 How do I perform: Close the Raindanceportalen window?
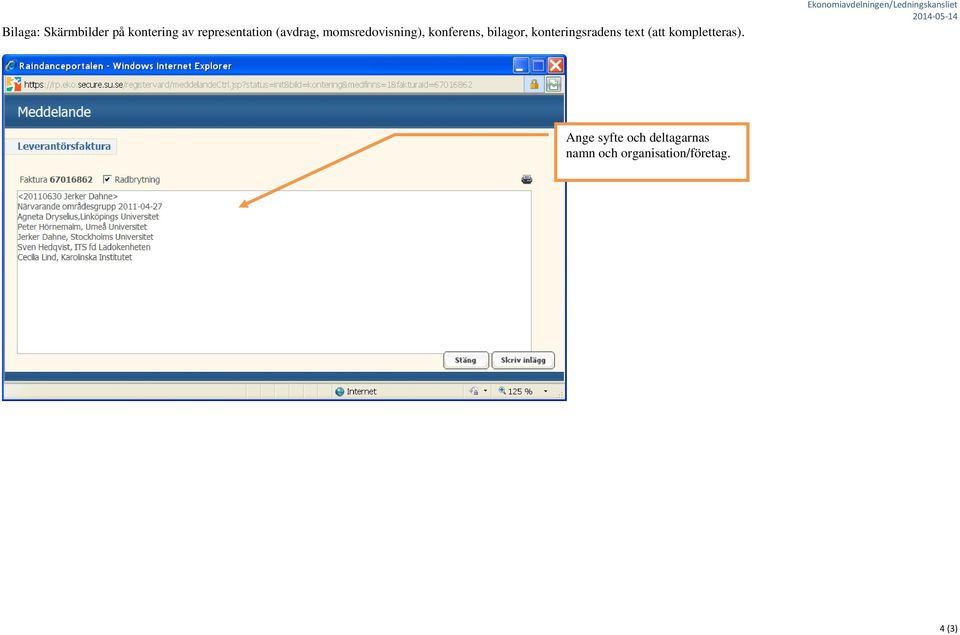point(555,66)
